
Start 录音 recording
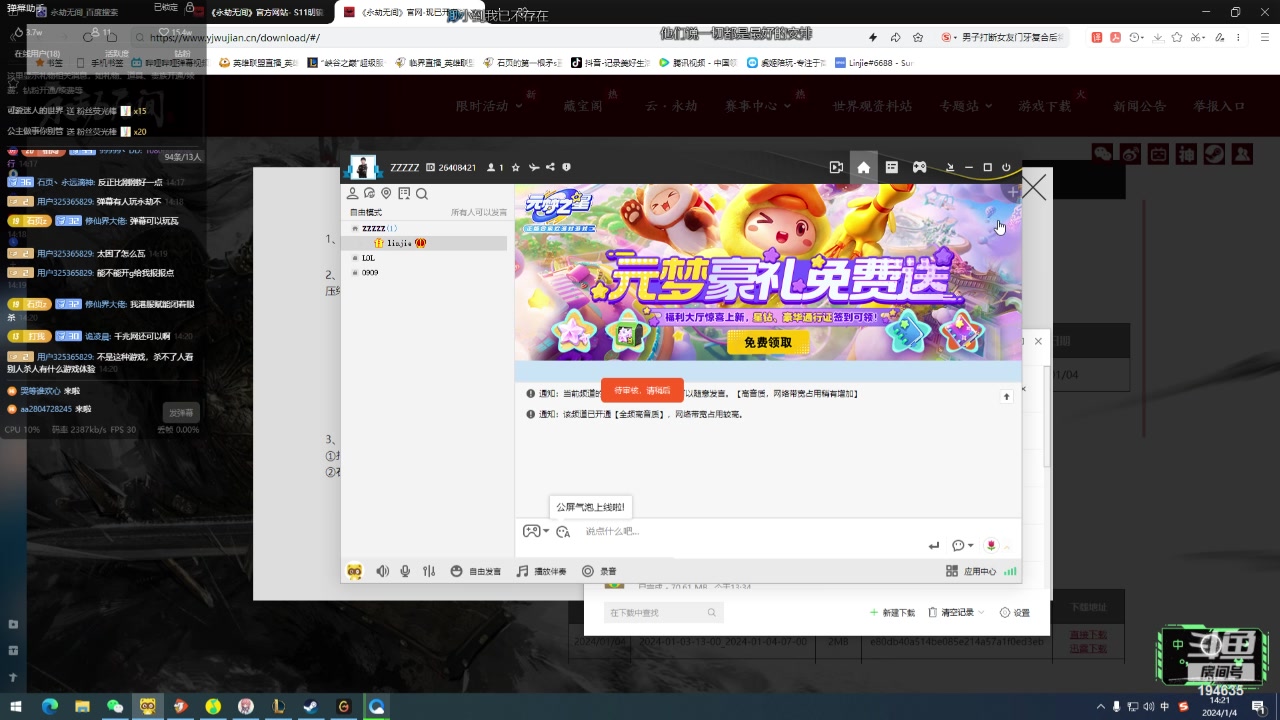[600, 571]
